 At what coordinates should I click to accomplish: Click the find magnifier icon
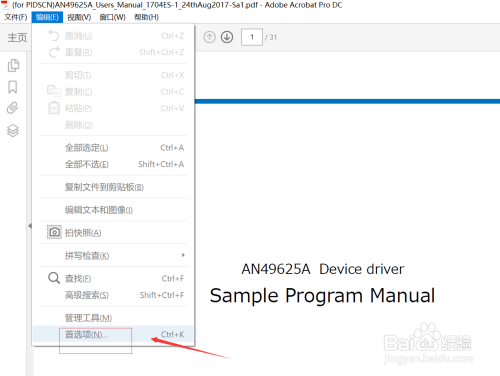coord(54,278)
